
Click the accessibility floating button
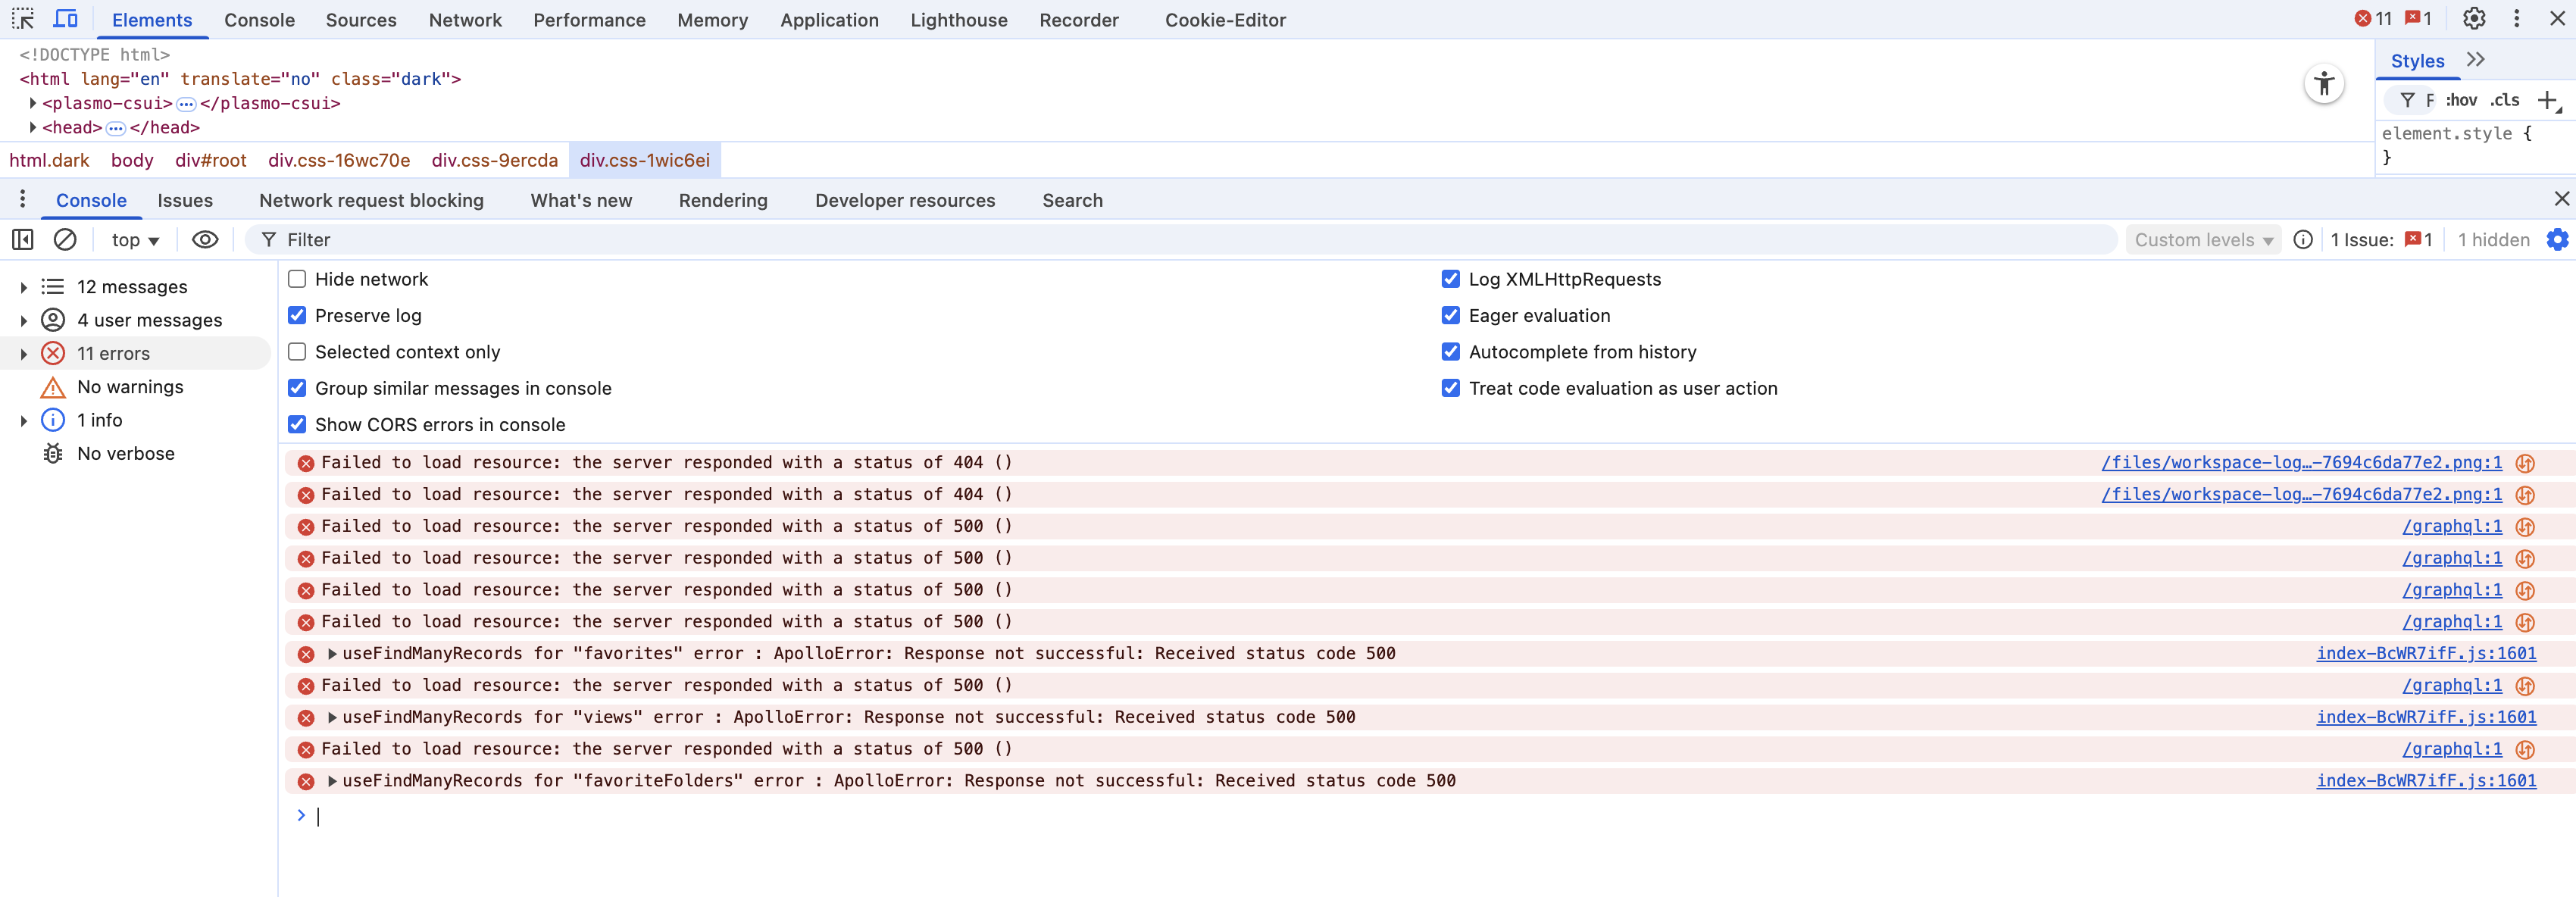[x=2324, y=84]
